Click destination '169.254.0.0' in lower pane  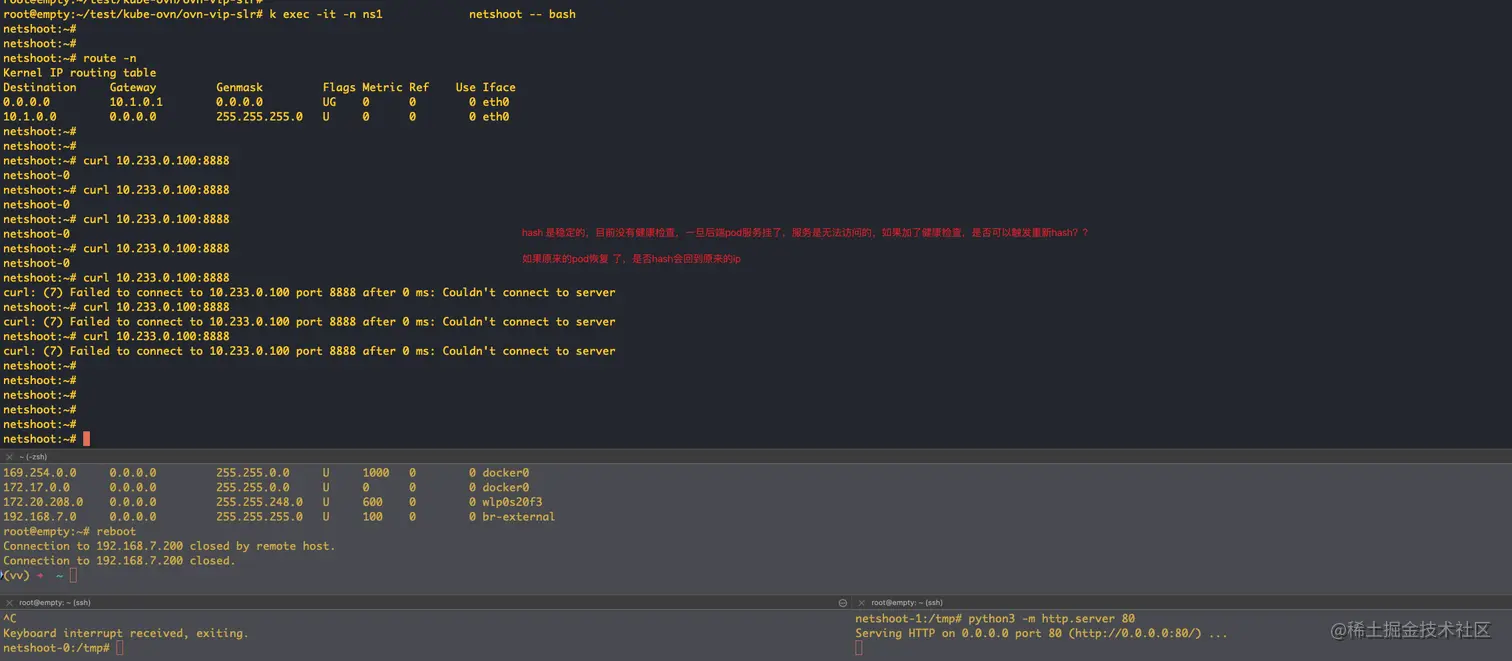(x=40, y=473)
